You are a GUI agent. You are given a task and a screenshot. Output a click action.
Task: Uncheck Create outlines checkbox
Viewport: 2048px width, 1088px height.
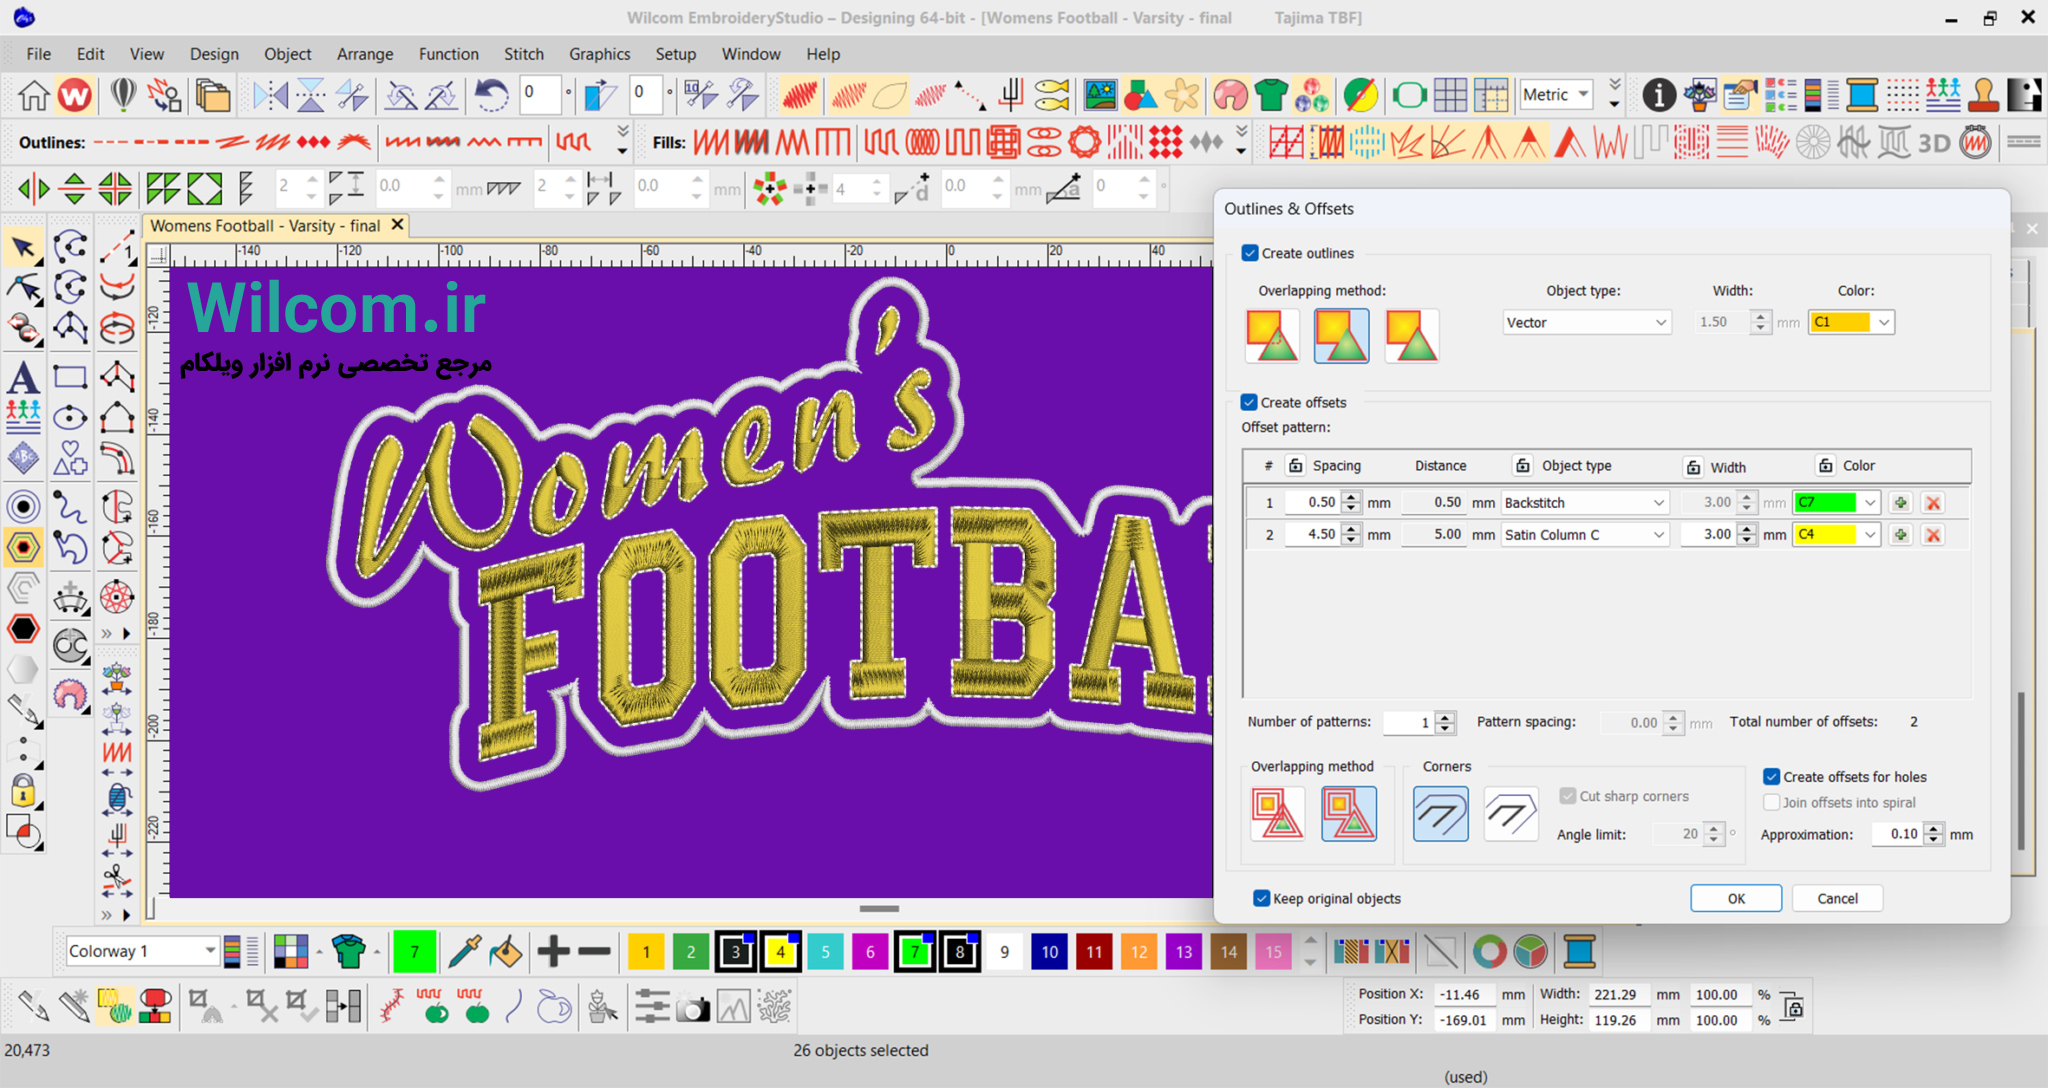coord(1250,253)
